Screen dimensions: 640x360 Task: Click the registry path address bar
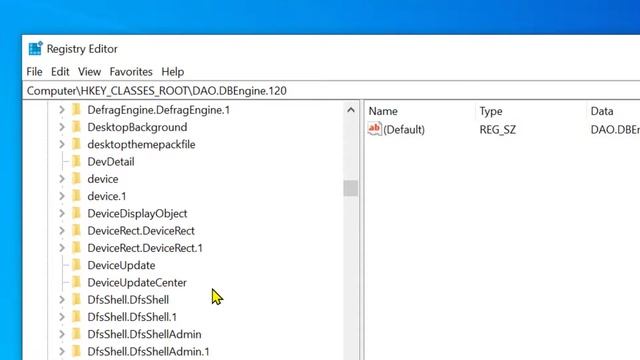(x=331, y=91)
